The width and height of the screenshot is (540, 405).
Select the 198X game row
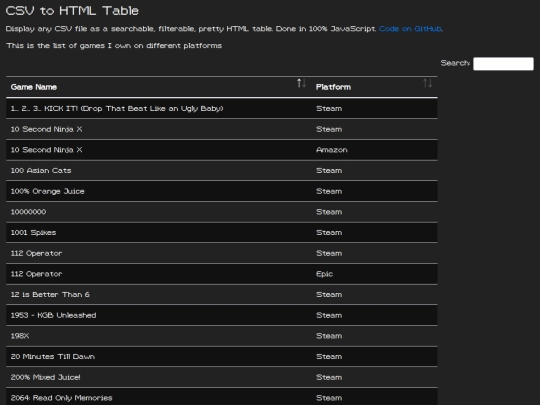coord(222,336)
